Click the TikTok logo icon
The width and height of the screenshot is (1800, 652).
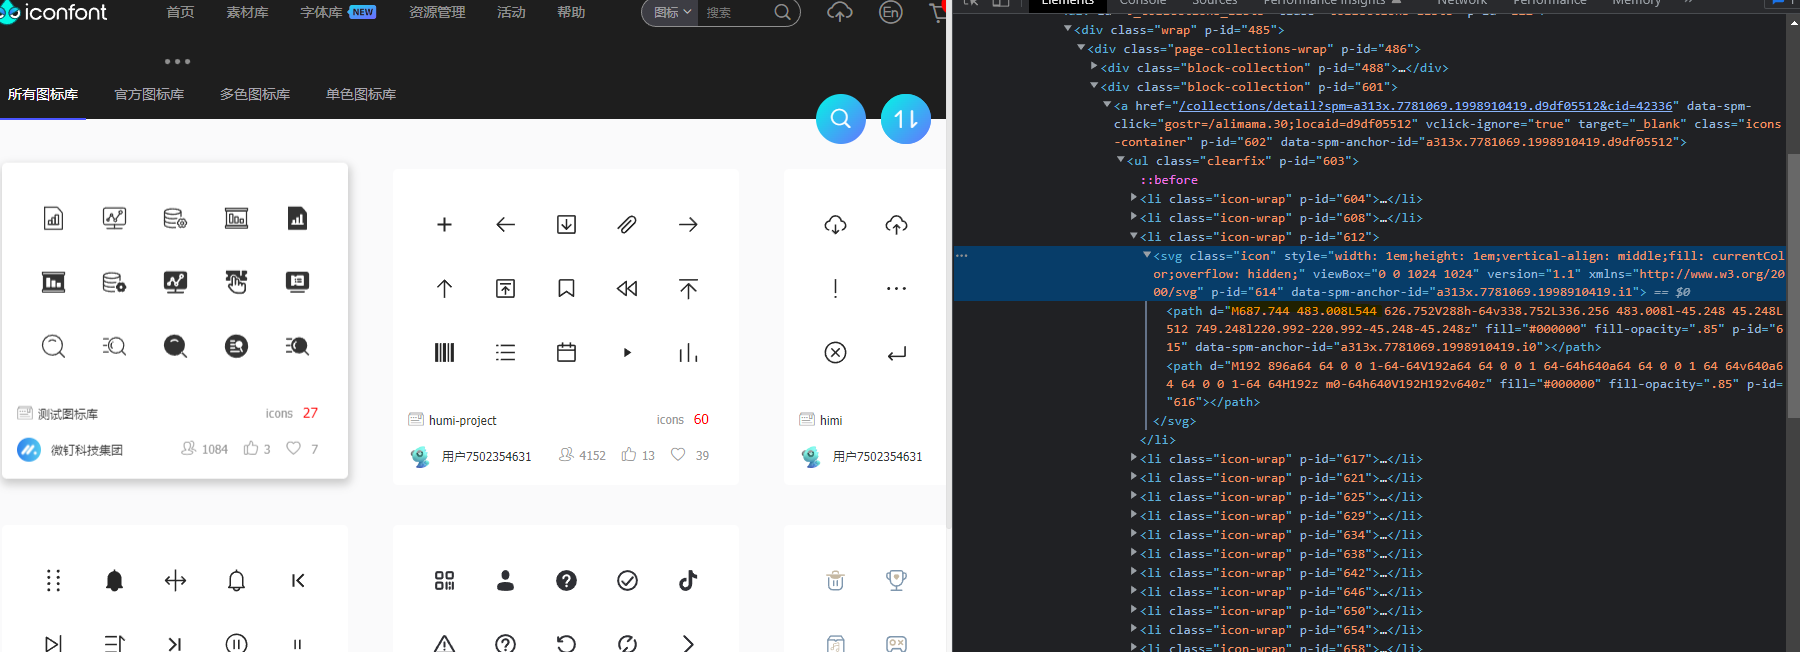688,580
